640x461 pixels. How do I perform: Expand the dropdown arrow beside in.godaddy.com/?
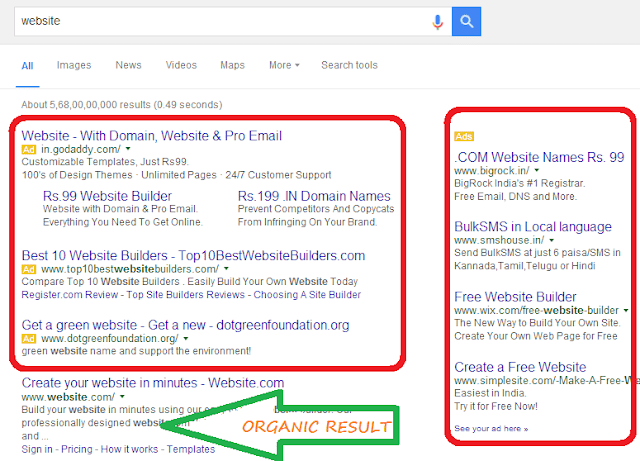[x=128, y=149]
